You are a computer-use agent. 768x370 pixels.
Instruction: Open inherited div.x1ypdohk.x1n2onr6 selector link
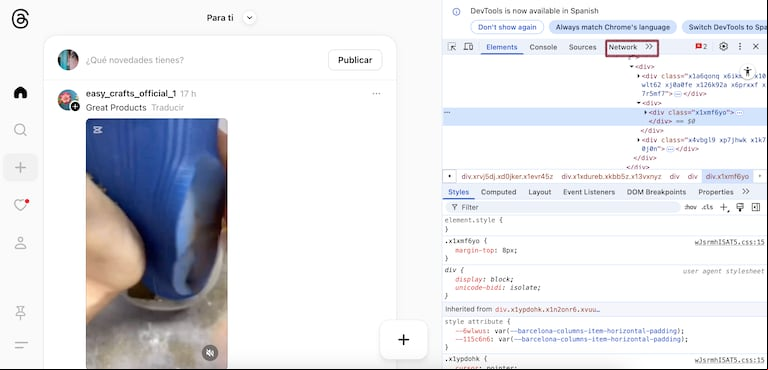coord(547,310)
